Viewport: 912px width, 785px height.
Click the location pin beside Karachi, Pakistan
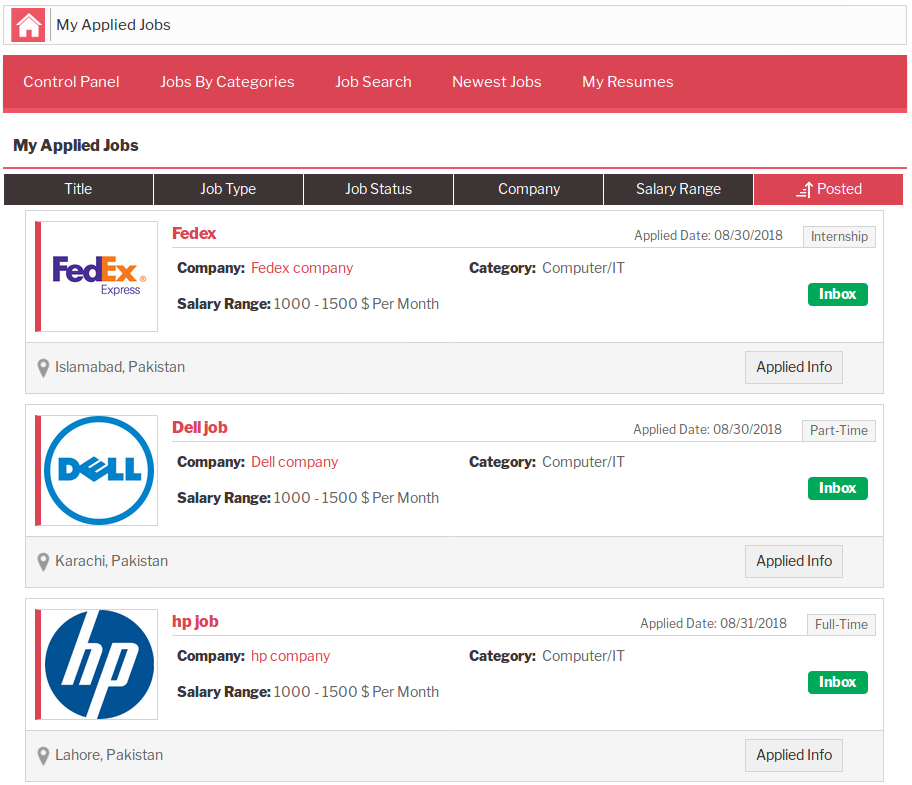(x=43, y=562)
